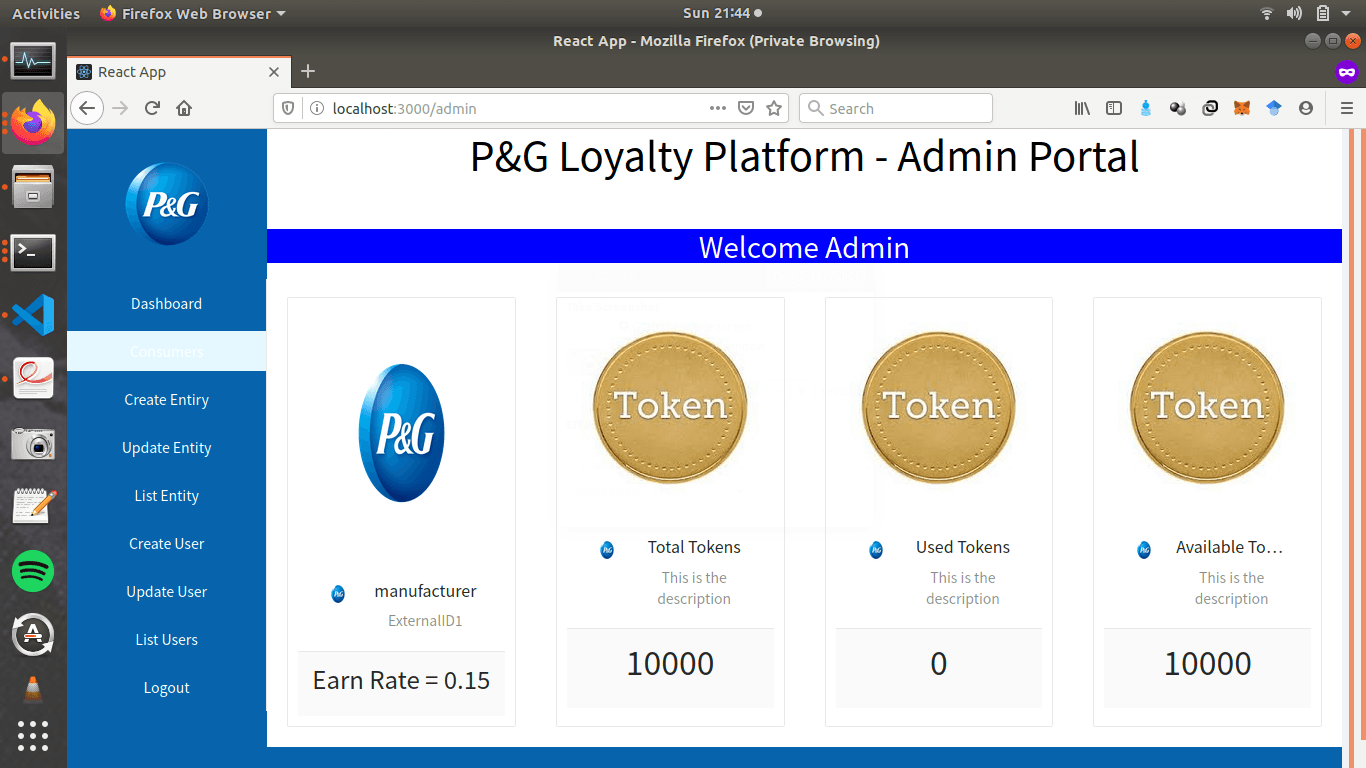
Task: Open page actions three-dot menu
Action: (718, 108)
